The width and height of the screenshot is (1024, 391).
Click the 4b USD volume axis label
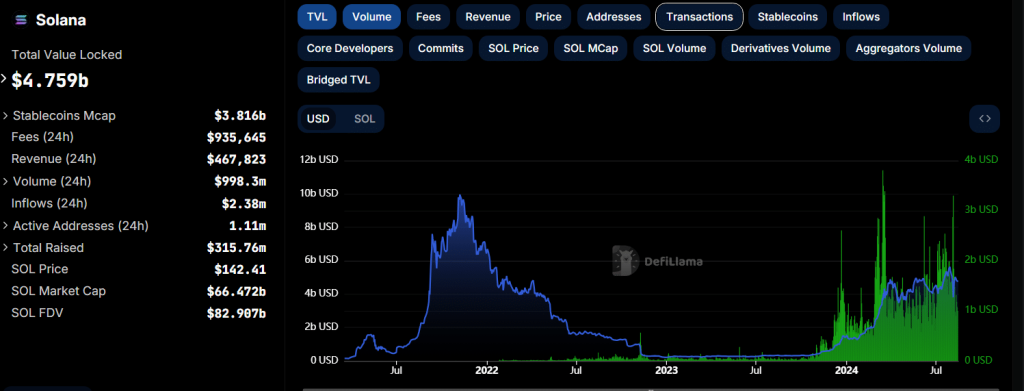click(981, 159)
